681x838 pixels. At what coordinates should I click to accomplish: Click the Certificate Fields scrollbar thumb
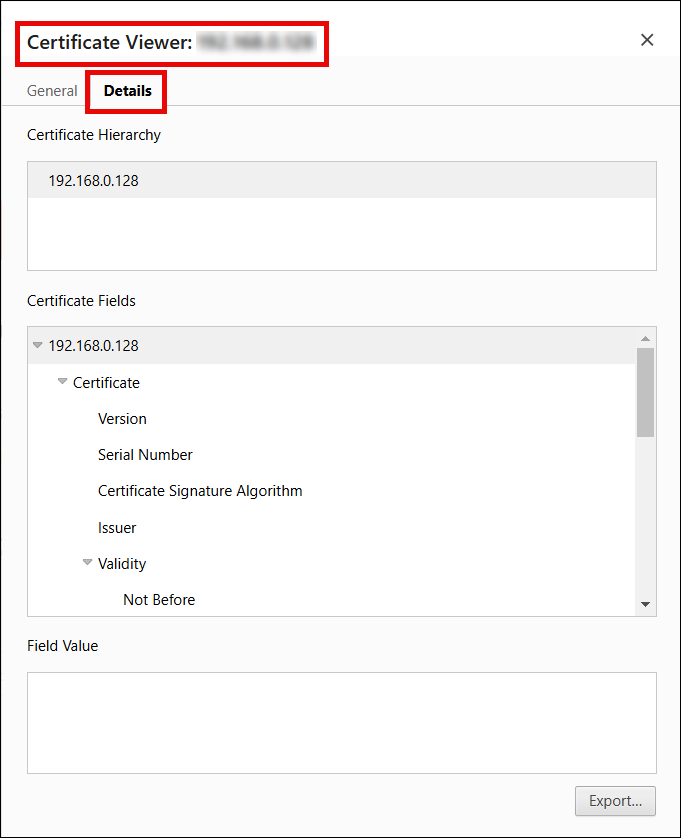coord(645,392)
